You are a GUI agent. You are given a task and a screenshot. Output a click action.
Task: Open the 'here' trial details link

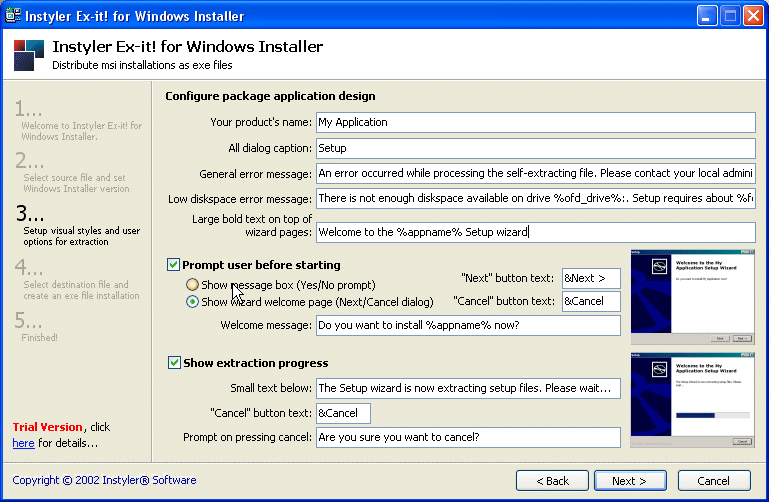pos(23,443)
